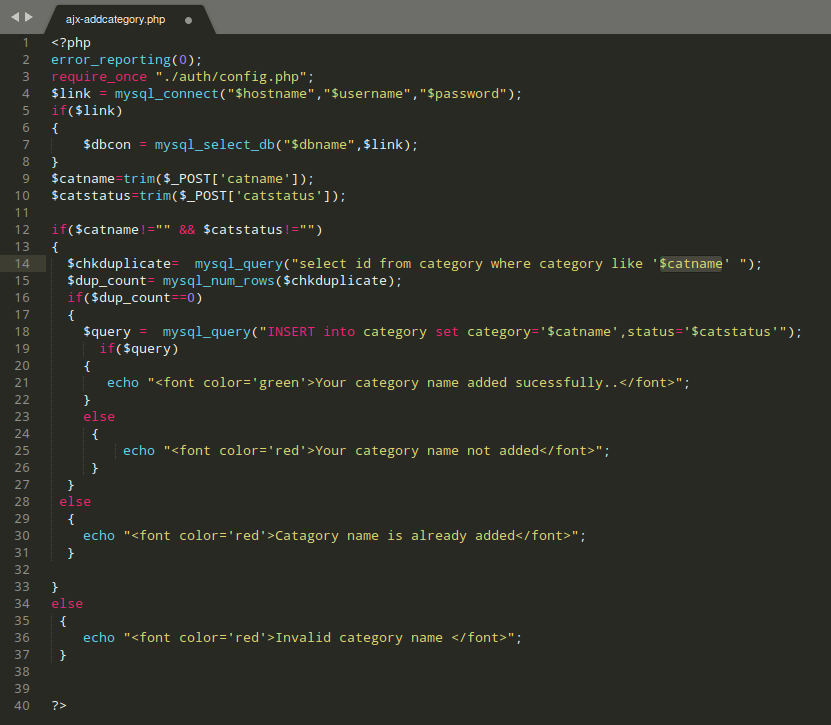This screenshot has height=725, width=831.
Task: Click the opening <?php tag on line 1
Action: [71, 43]
